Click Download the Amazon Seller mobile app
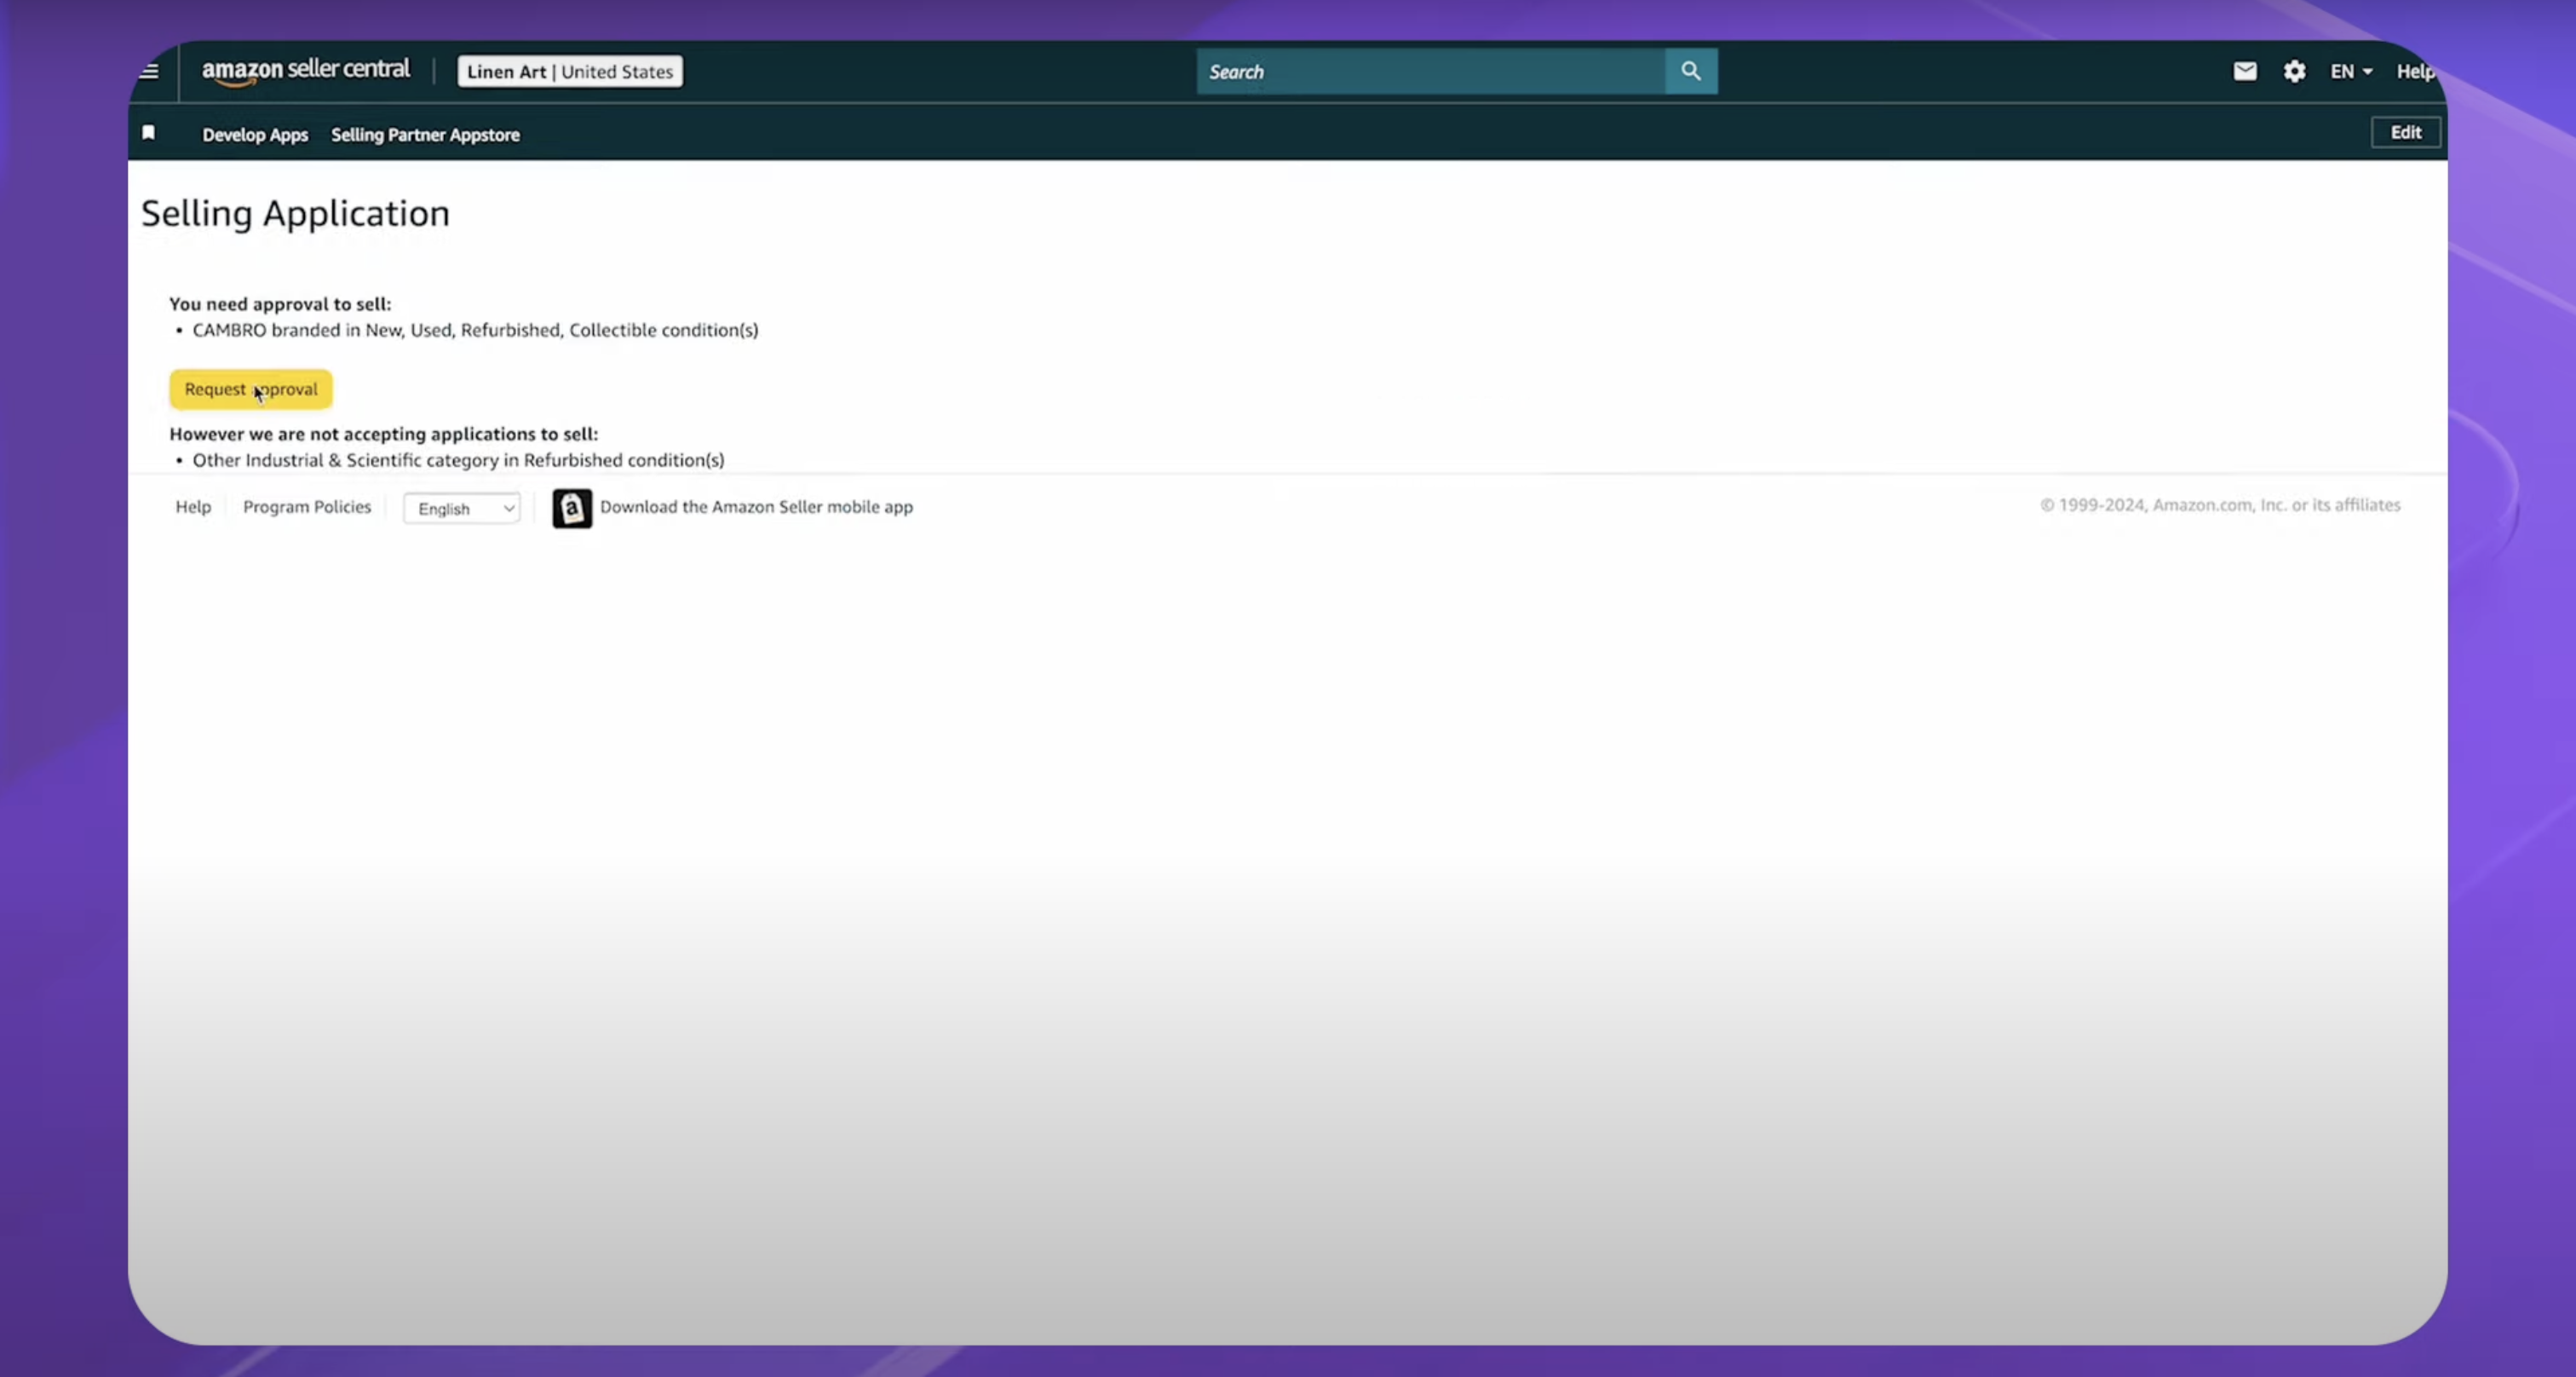 coord(756,507)
